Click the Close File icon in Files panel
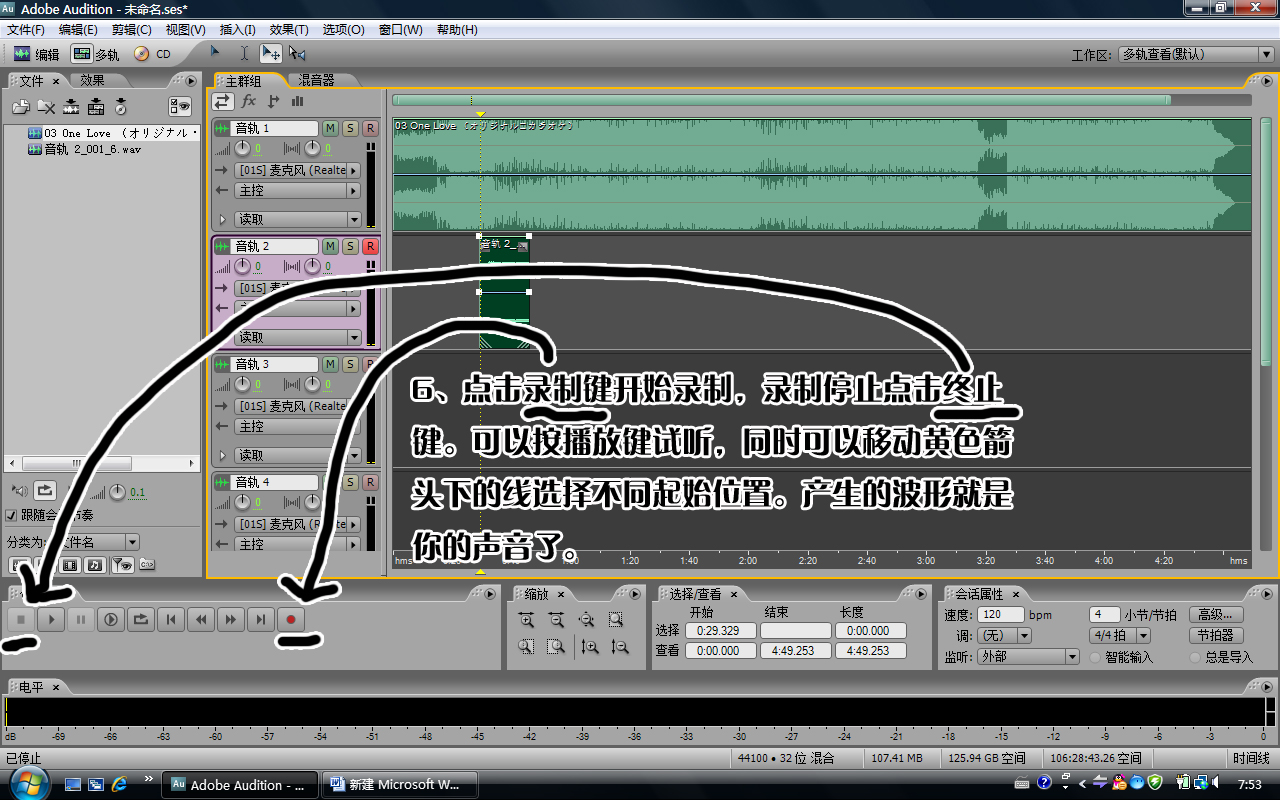This screenshot has height=800, width=1280. [x=46, y=107]
